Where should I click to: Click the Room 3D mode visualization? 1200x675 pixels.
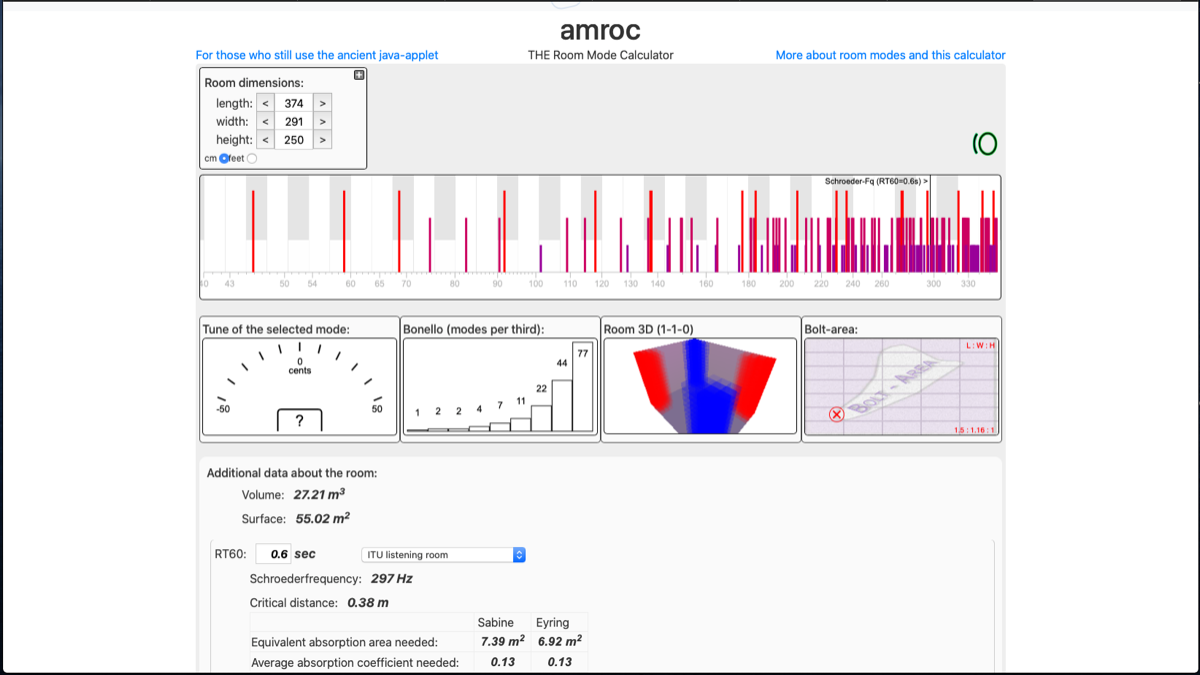click(x=700, y=386)
